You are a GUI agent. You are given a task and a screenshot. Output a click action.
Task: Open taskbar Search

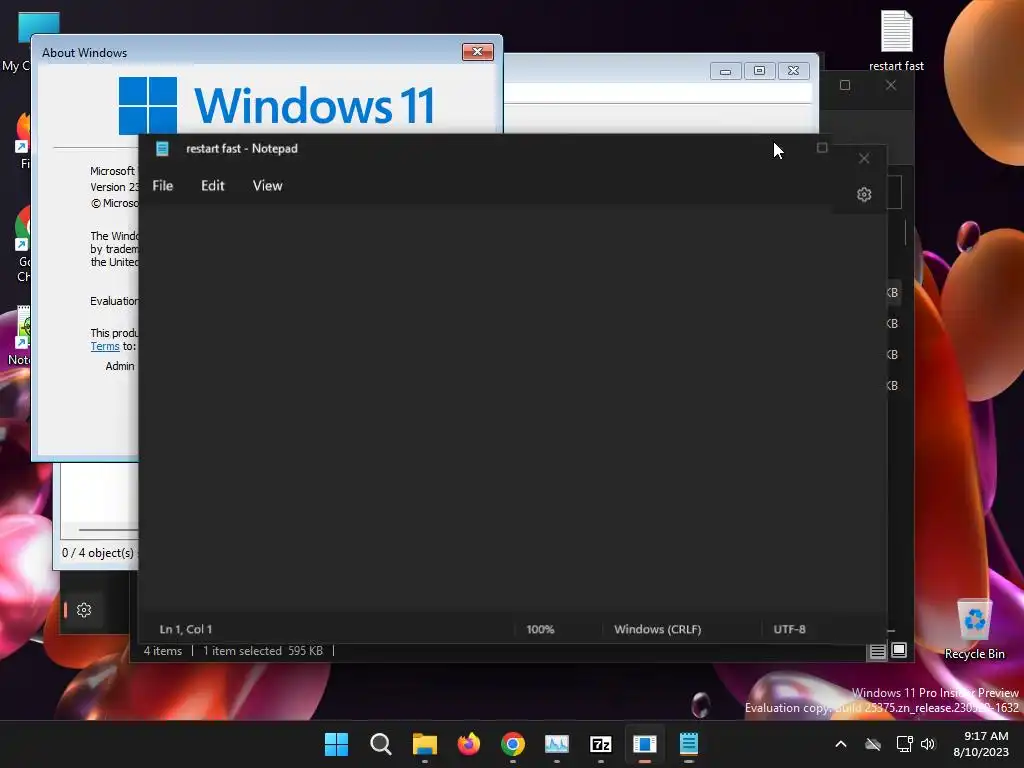[x=381, y=744]
